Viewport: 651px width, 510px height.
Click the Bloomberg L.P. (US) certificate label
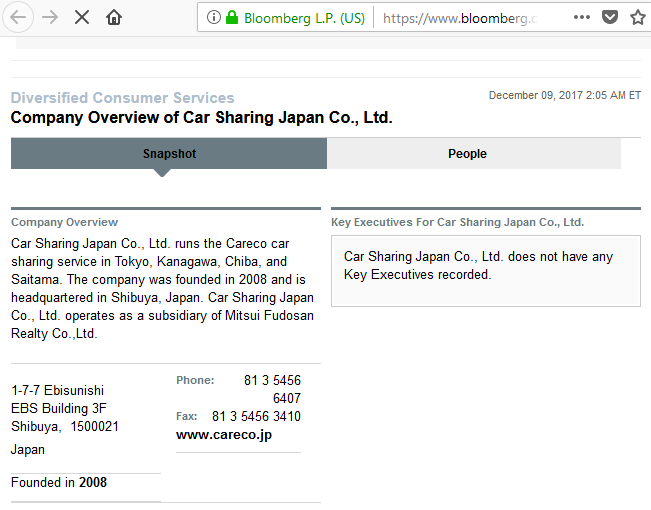304,18
